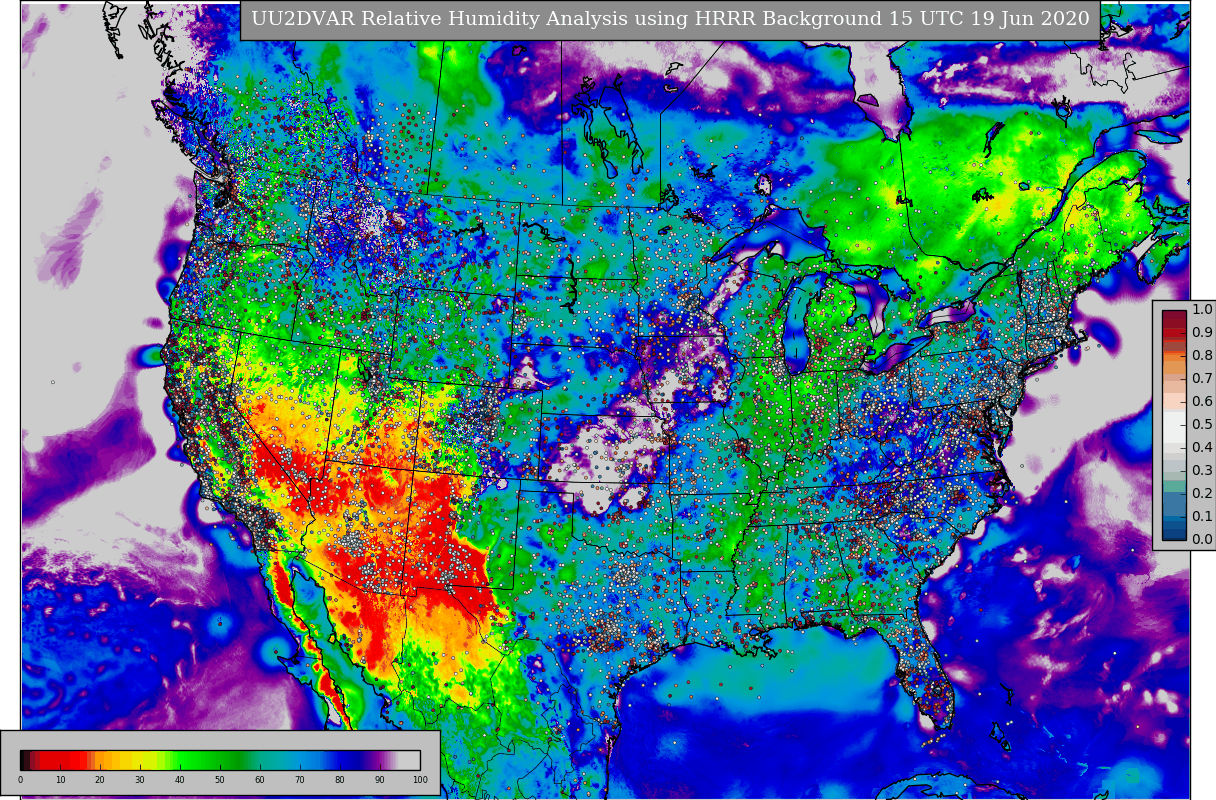This screenshot has width=1216, height=800.
Task: Click the 10 tick label on humidity colorbar
Action: point(60,780)
